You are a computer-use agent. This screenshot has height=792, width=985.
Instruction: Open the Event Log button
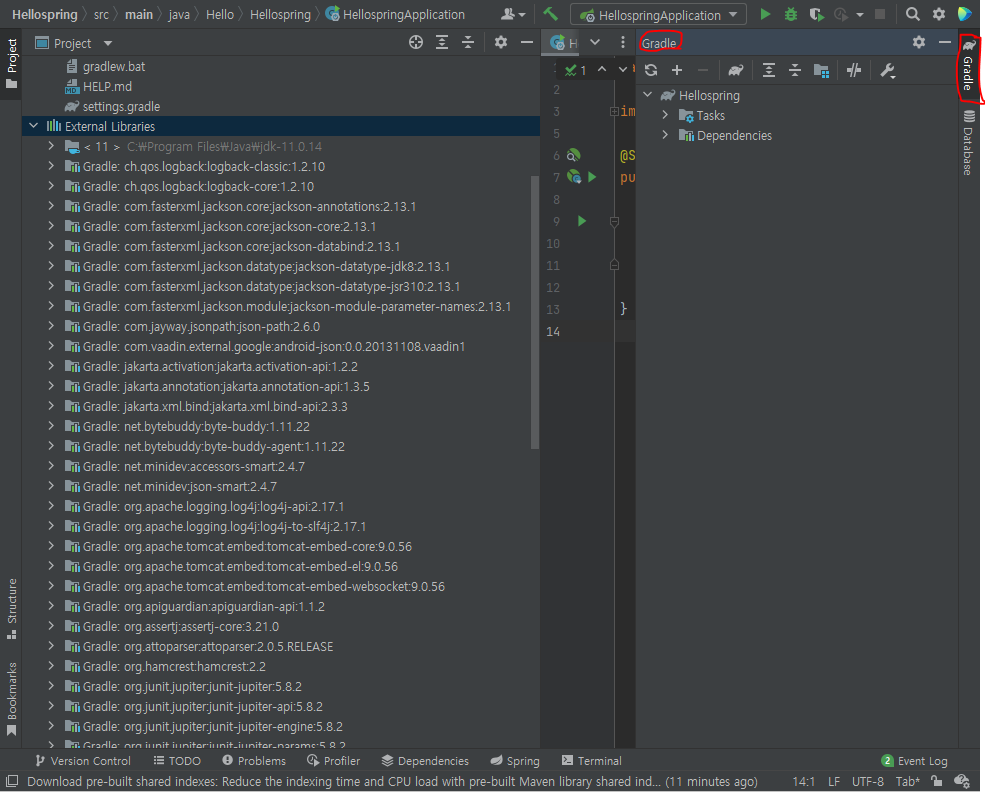pos(915,761)
